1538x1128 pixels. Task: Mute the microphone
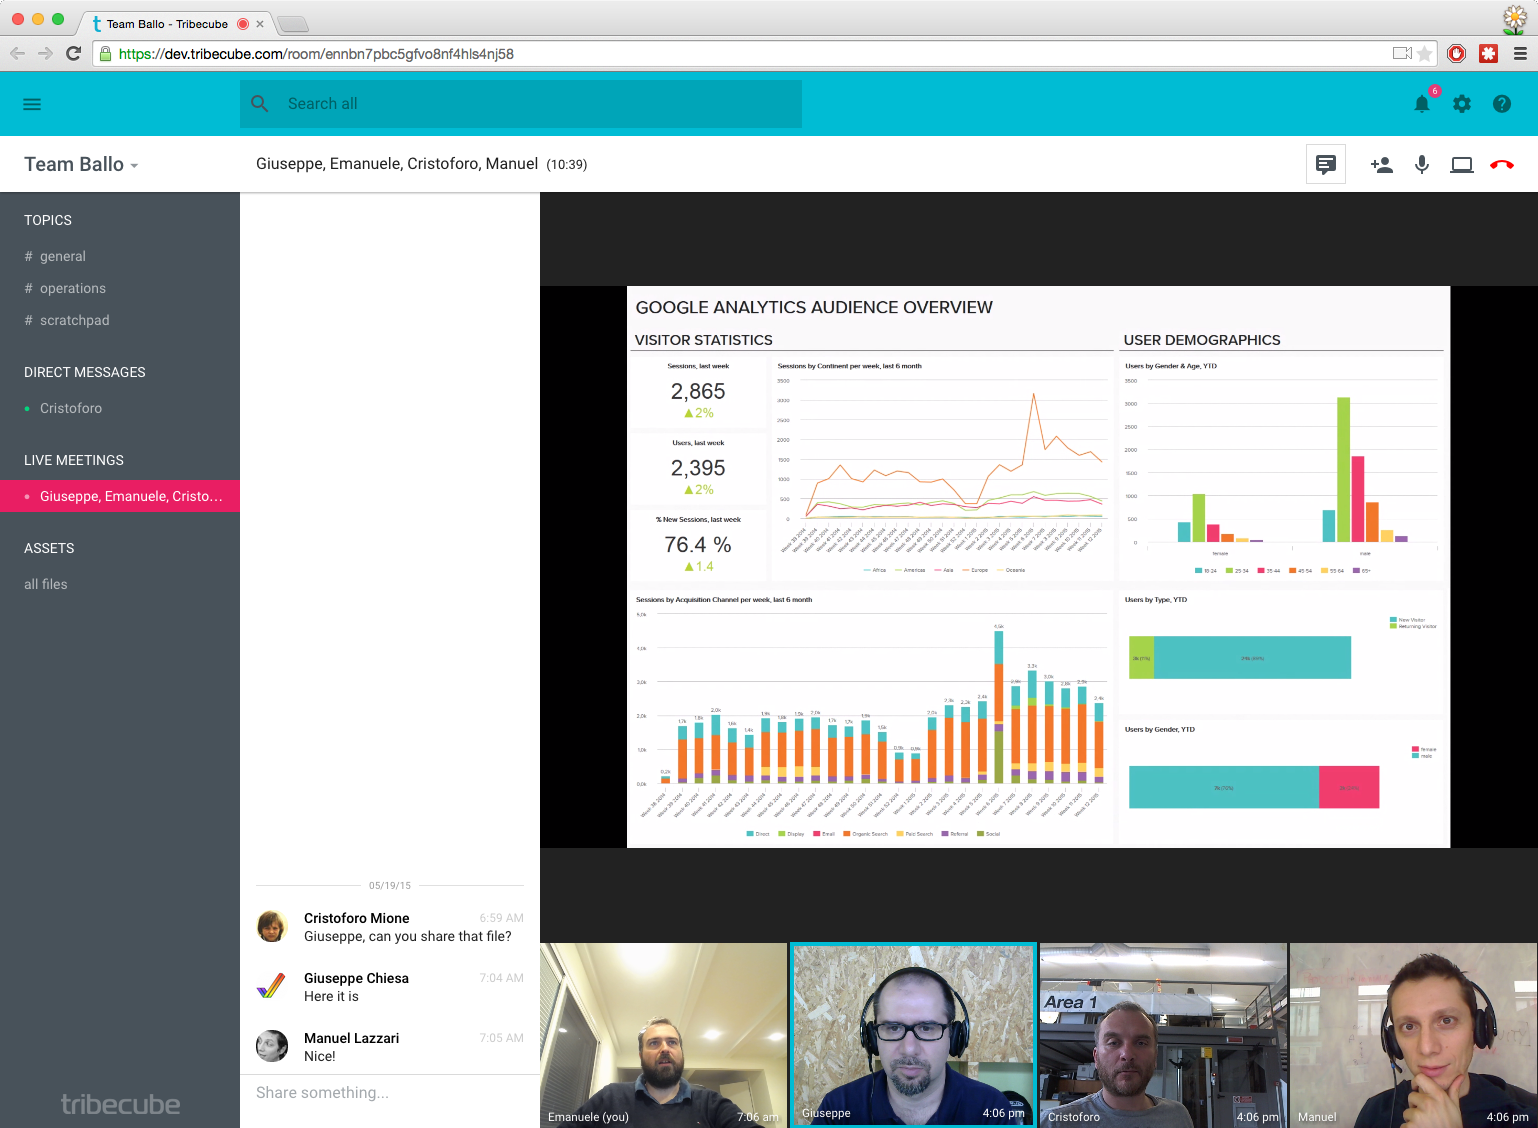pyautogui.click(x=1422, y=165)
